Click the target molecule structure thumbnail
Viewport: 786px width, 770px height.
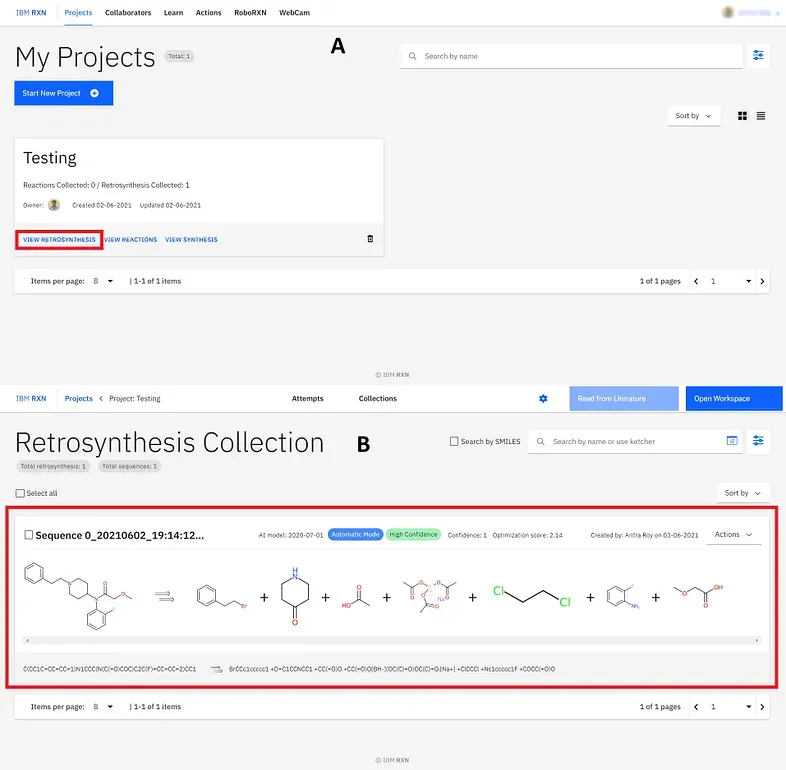click(78, 596)
